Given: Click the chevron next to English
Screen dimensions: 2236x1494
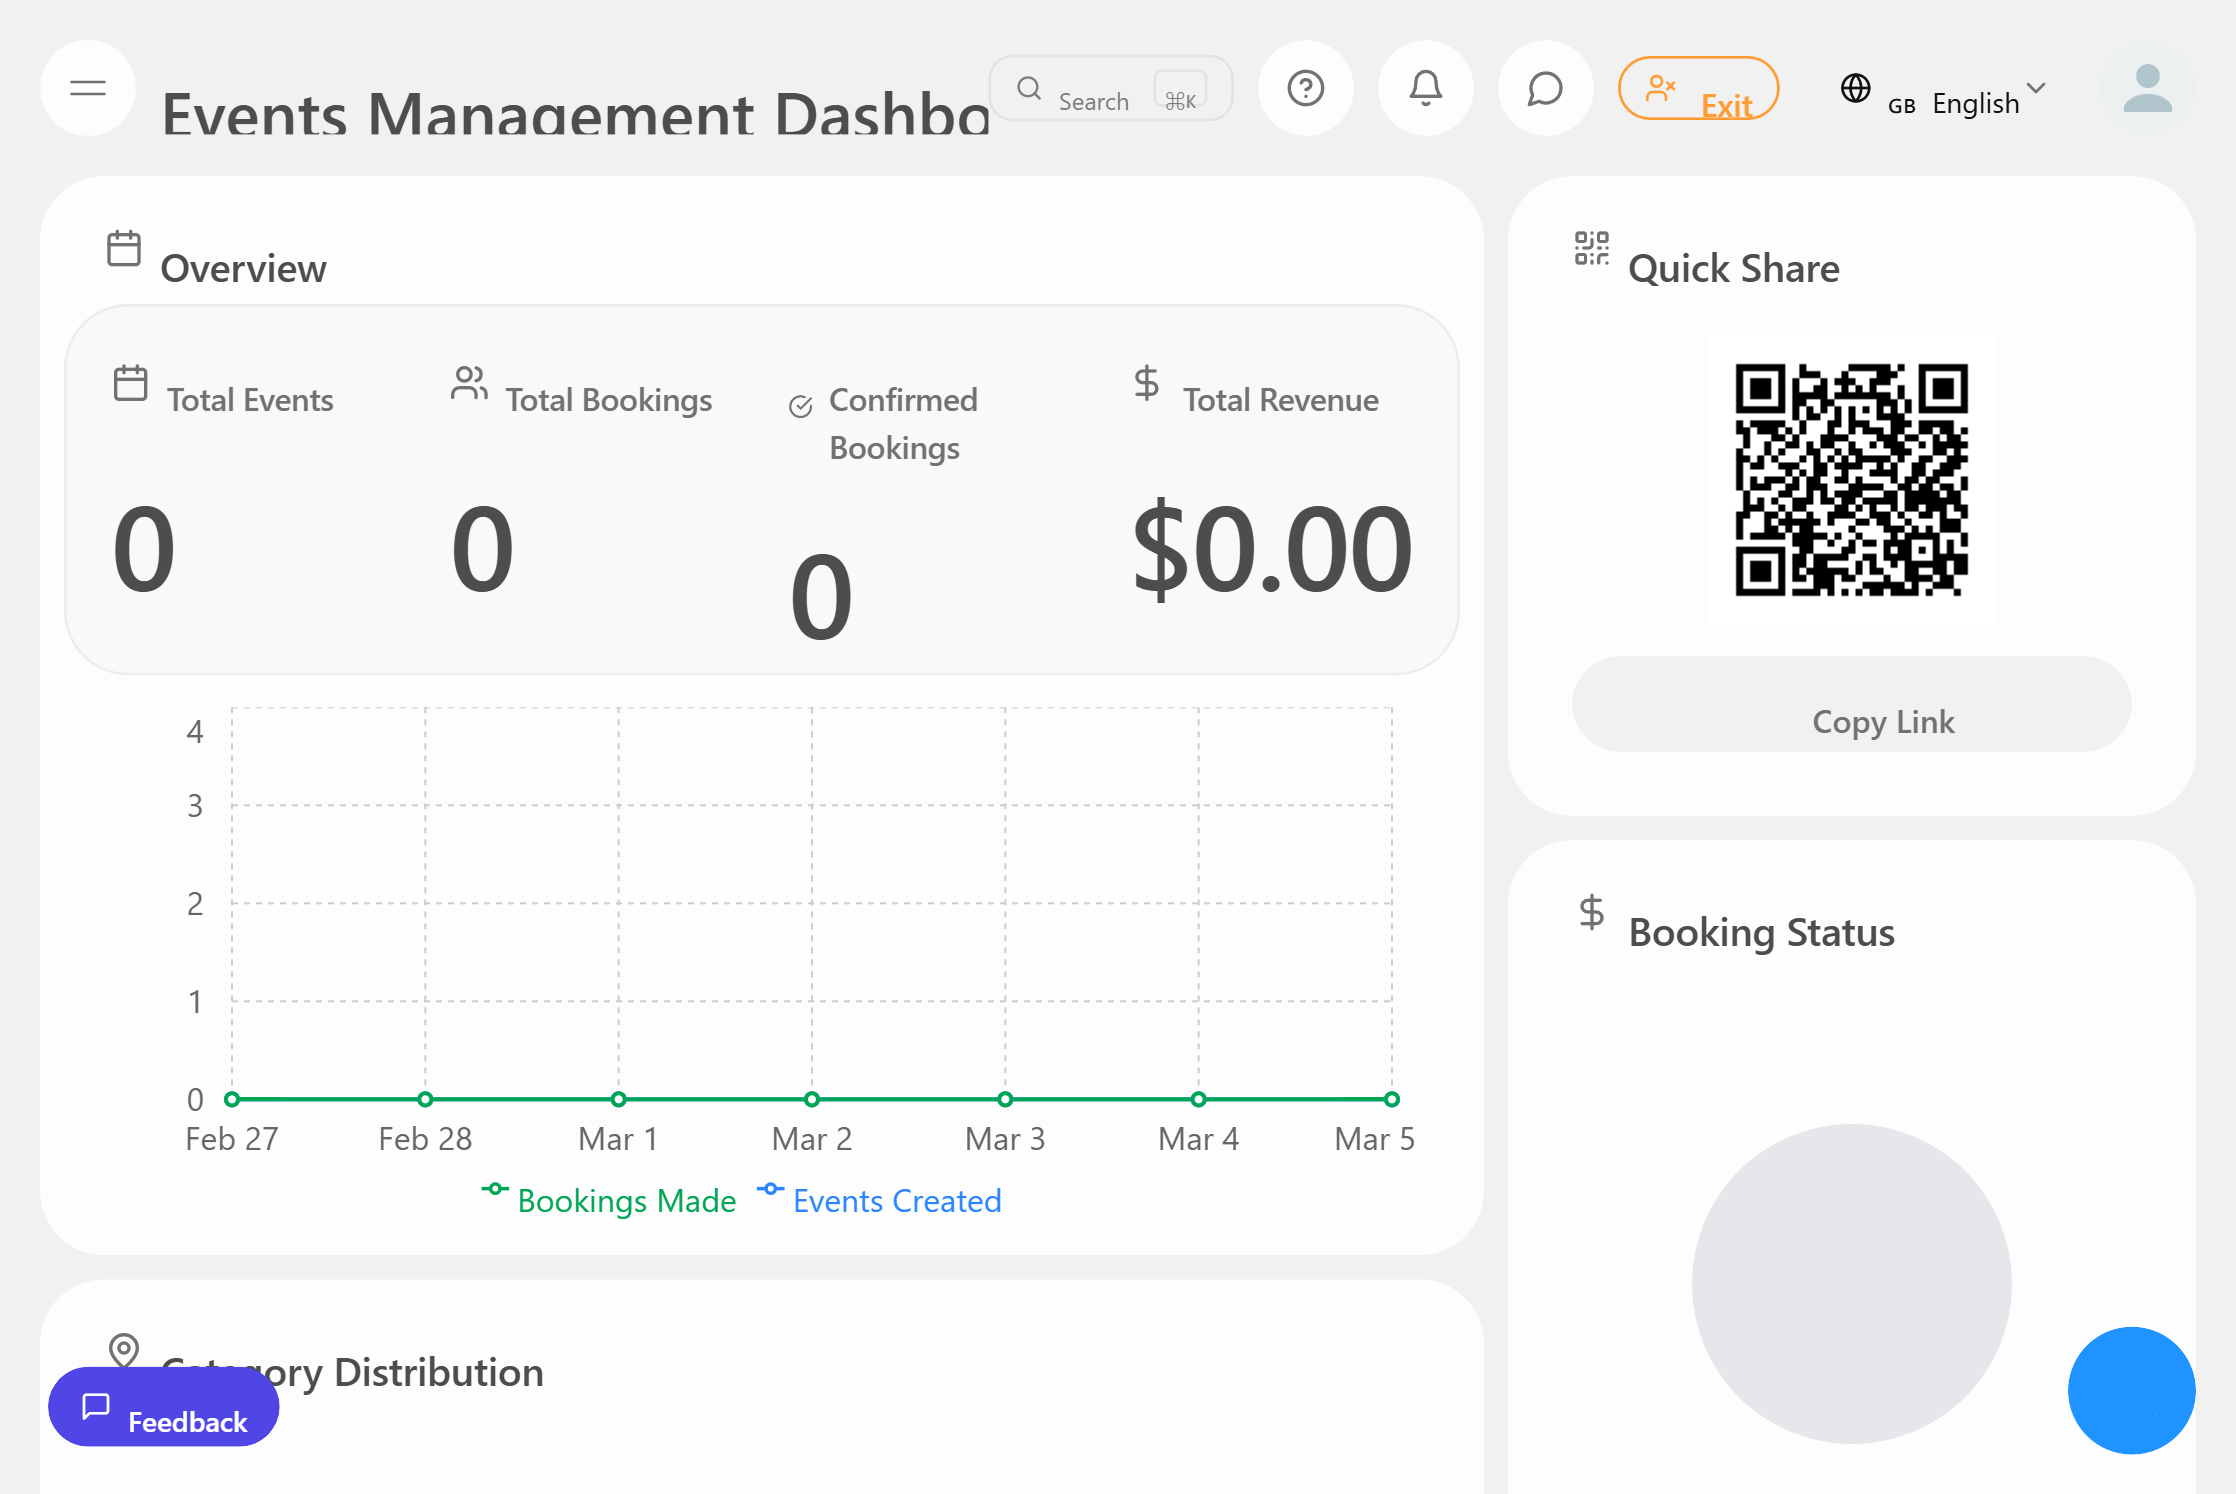Looking at the screenshot, I should 2036,88.
